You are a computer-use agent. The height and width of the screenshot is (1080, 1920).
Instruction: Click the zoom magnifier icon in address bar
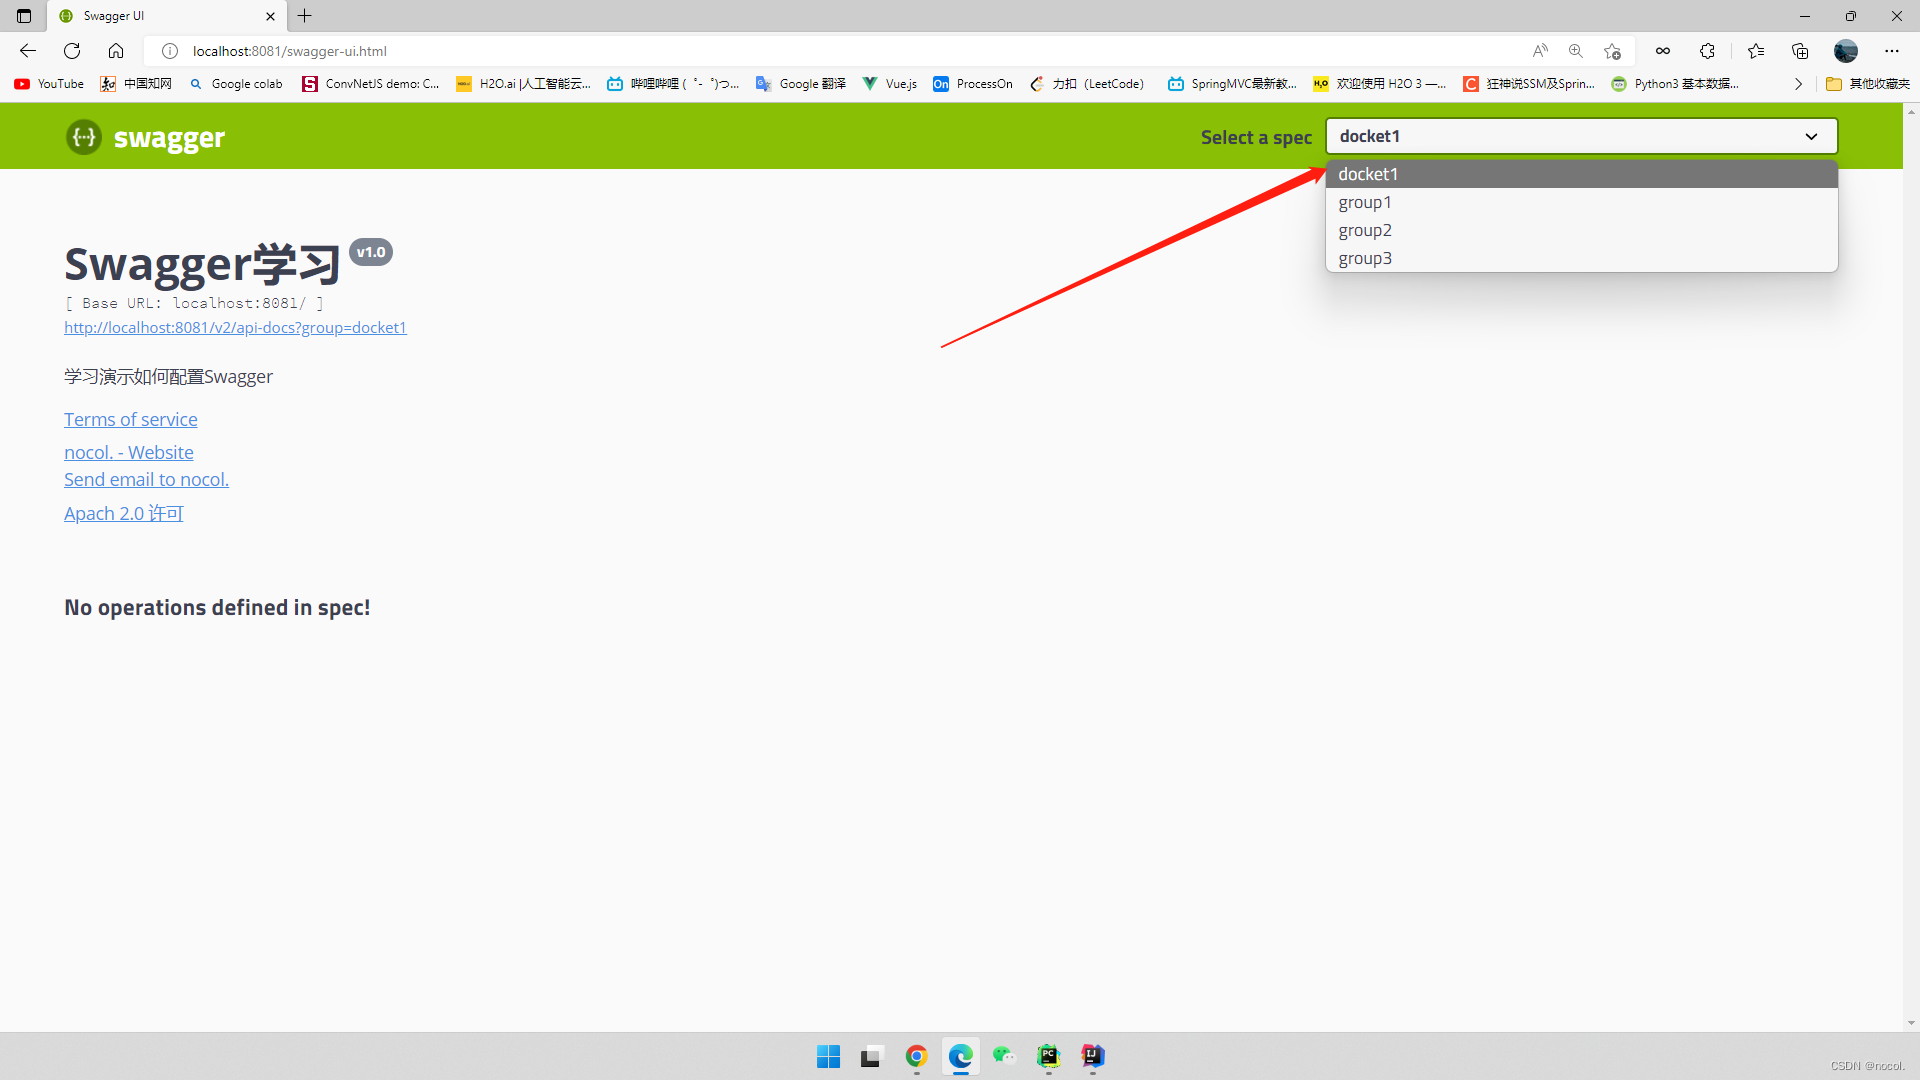click(x=1576, y=51)
